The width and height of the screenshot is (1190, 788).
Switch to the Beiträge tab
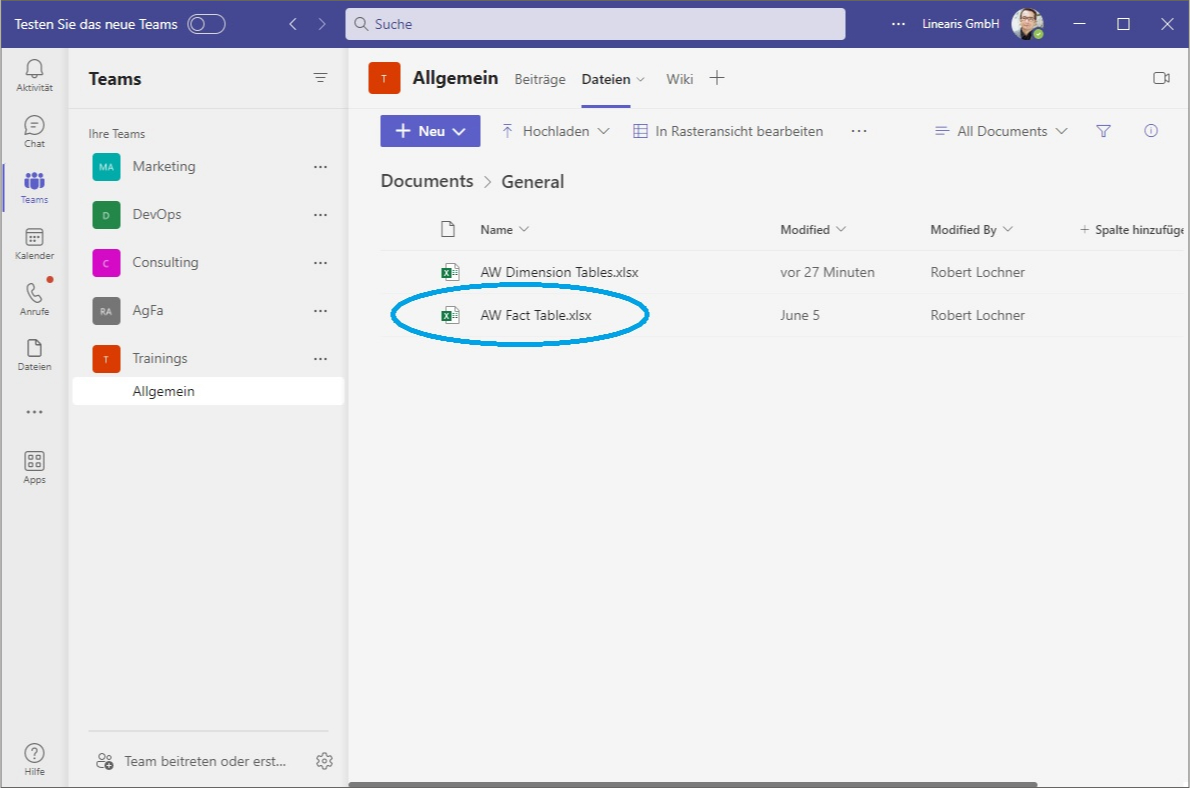pyautogui.click(x=540, y=78)
